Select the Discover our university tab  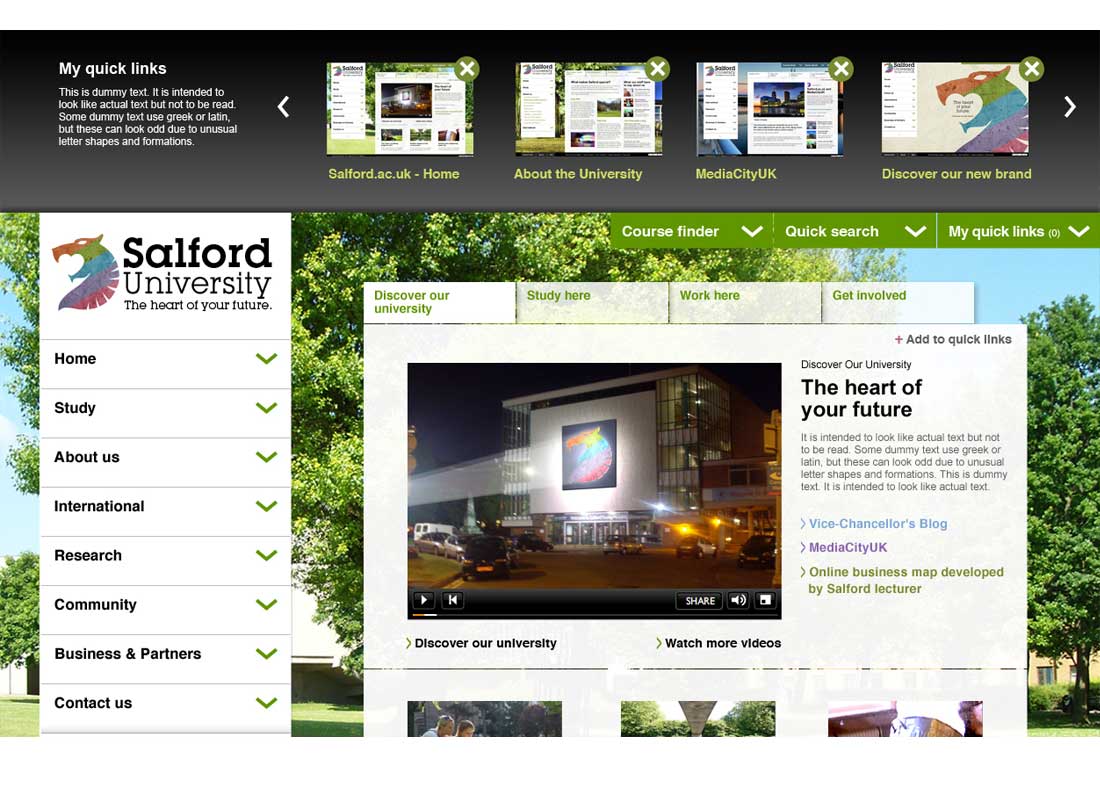439,302
